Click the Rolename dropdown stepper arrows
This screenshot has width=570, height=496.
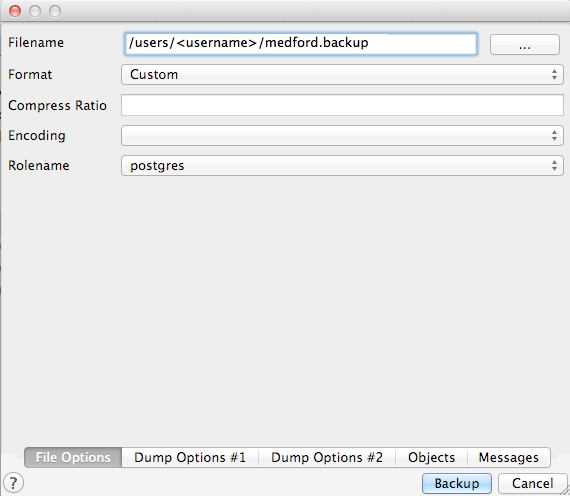(554, 165)
